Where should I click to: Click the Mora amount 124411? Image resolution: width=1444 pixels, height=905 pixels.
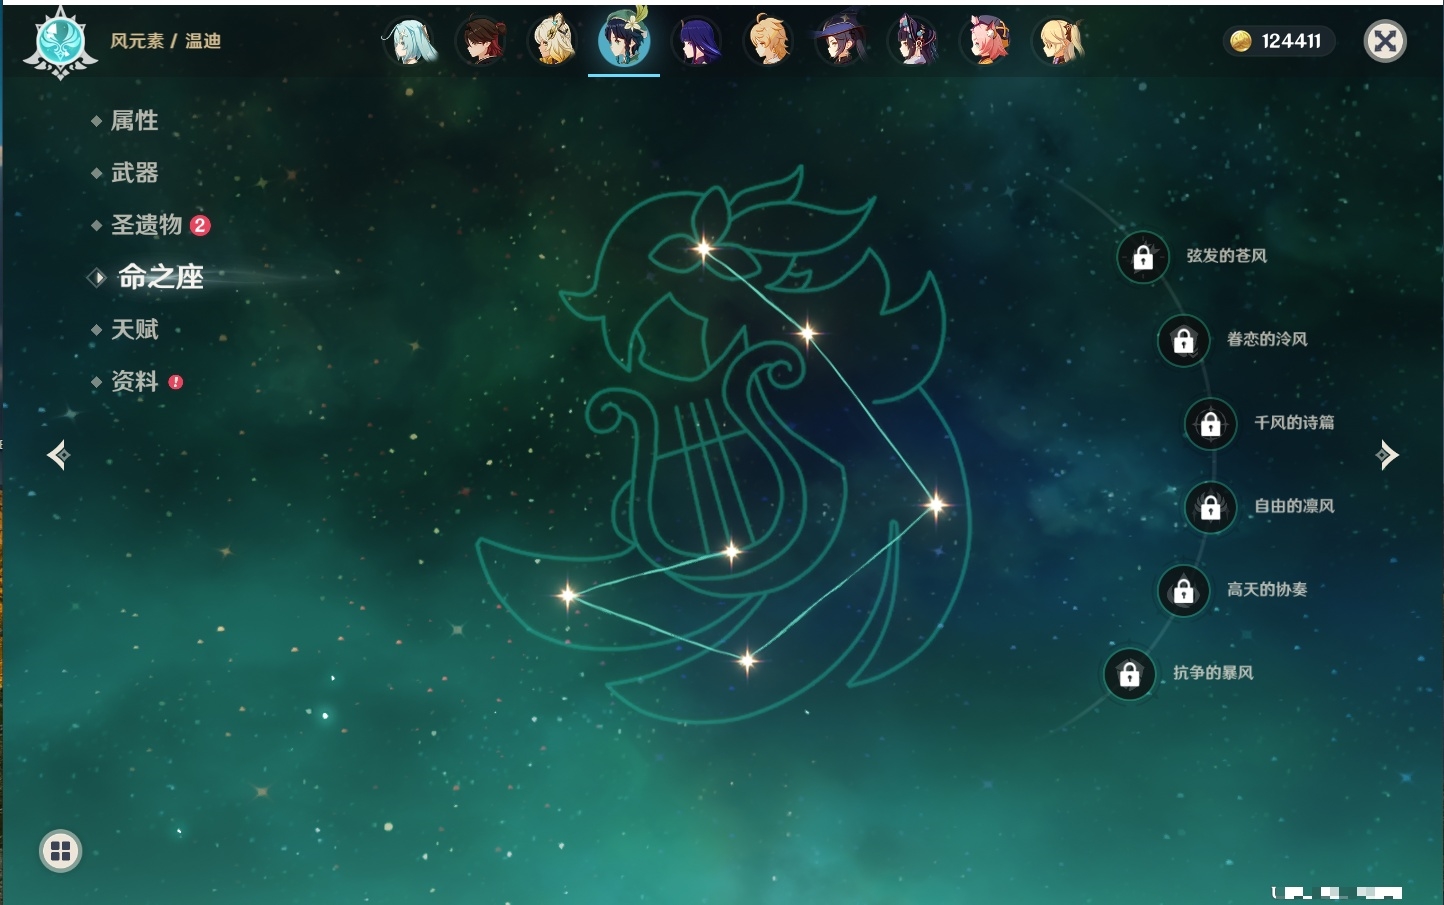pos(1291,41)
